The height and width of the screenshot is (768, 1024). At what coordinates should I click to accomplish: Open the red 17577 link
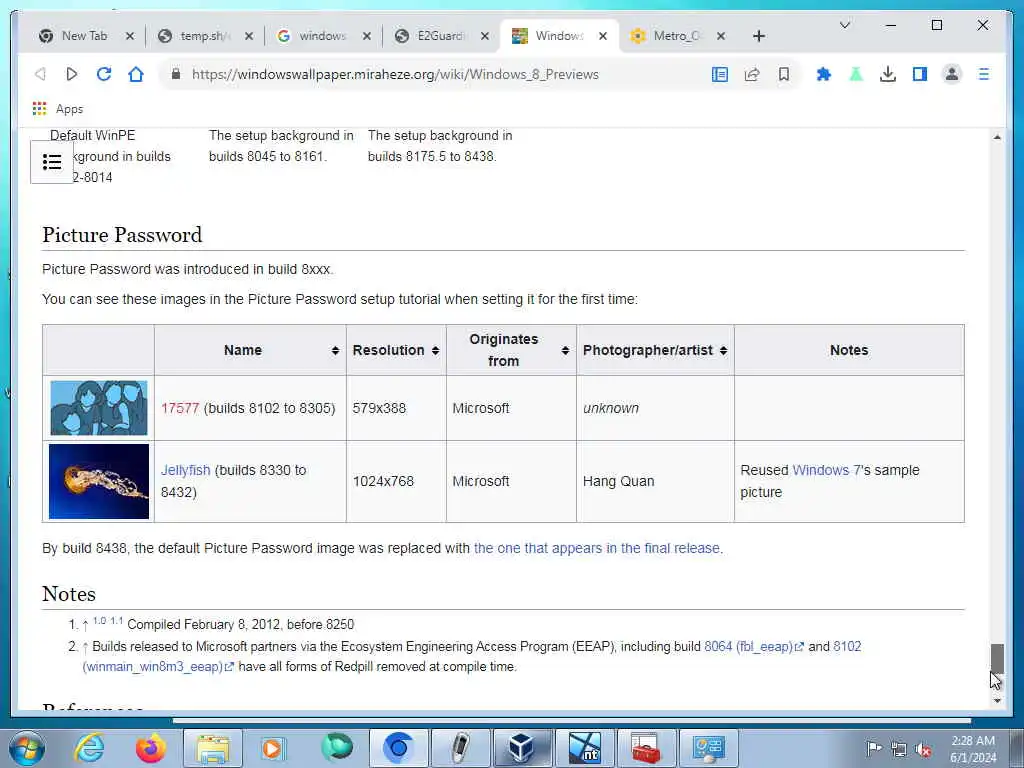point(180,408)
